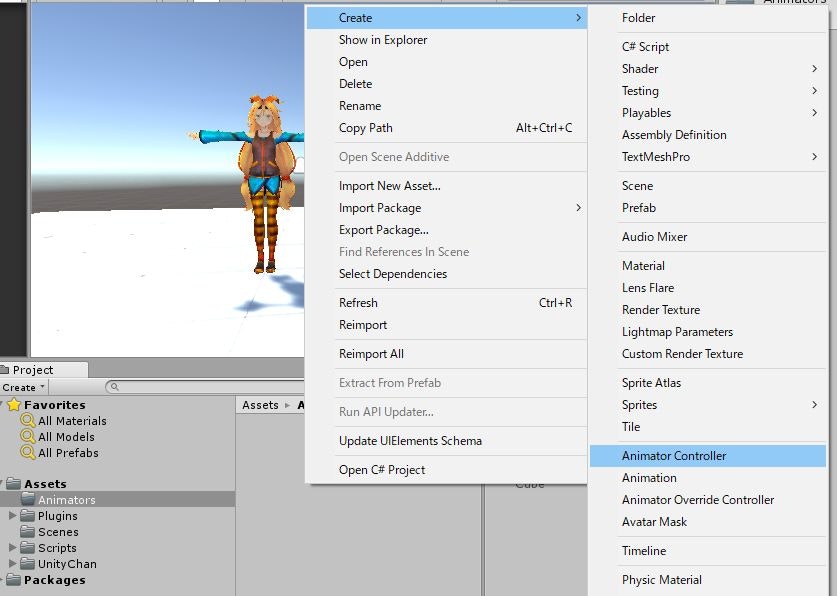Click the Project search field
The image size is (837, 596).
point(206,387)
